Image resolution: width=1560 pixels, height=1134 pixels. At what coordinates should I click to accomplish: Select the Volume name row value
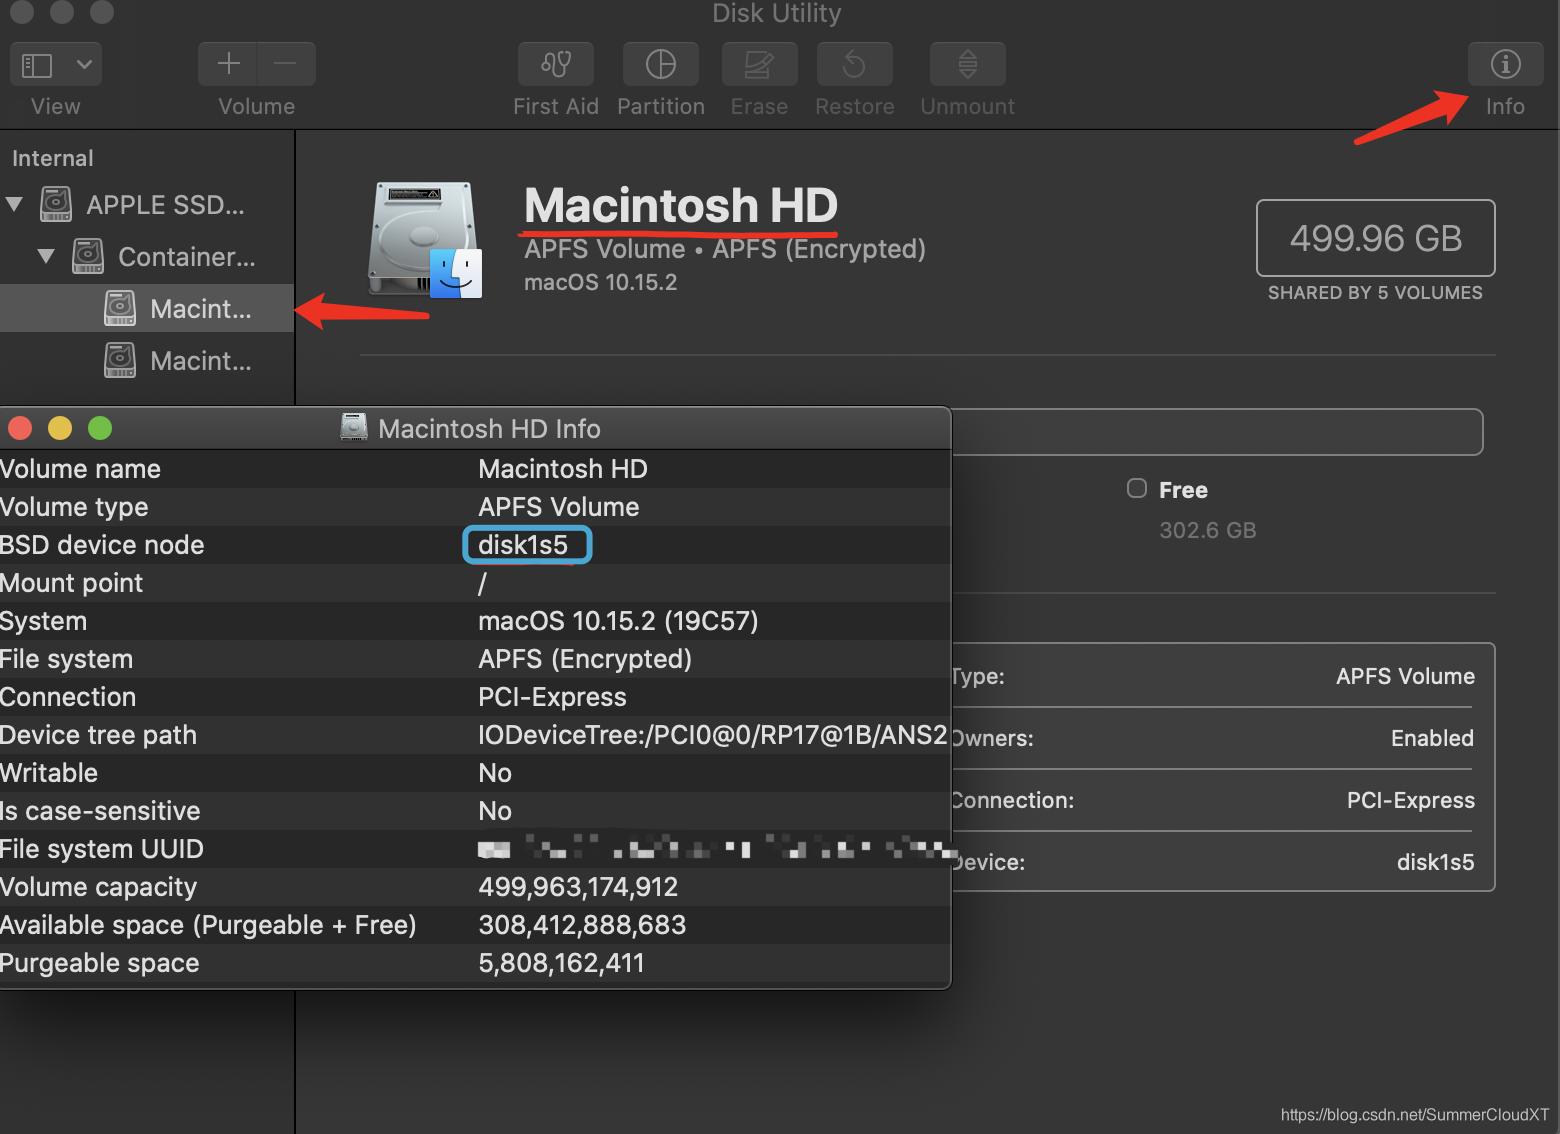(563, 469)
